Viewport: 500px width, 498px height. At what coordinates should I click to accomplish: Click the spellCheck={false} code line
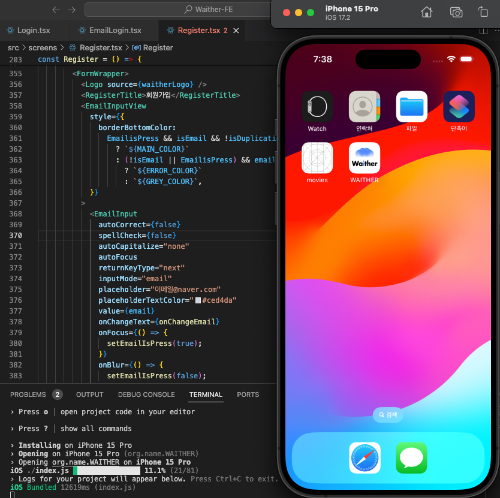[137, 235]
